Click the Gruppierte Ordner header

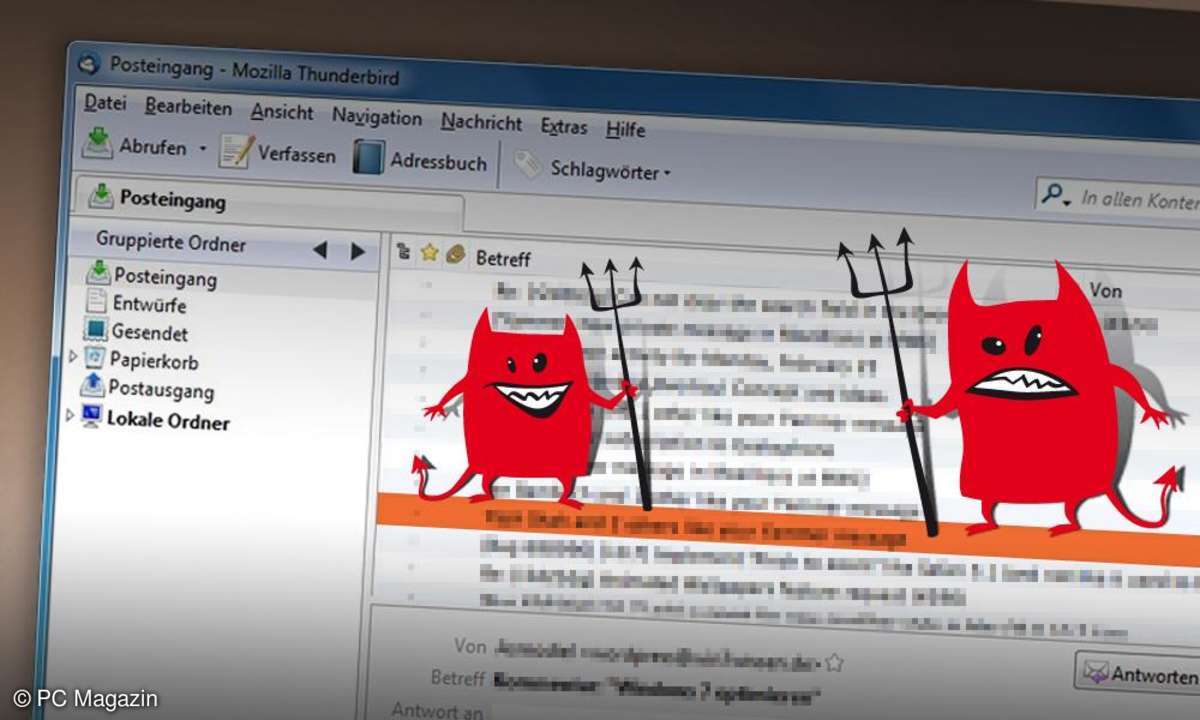171,242
